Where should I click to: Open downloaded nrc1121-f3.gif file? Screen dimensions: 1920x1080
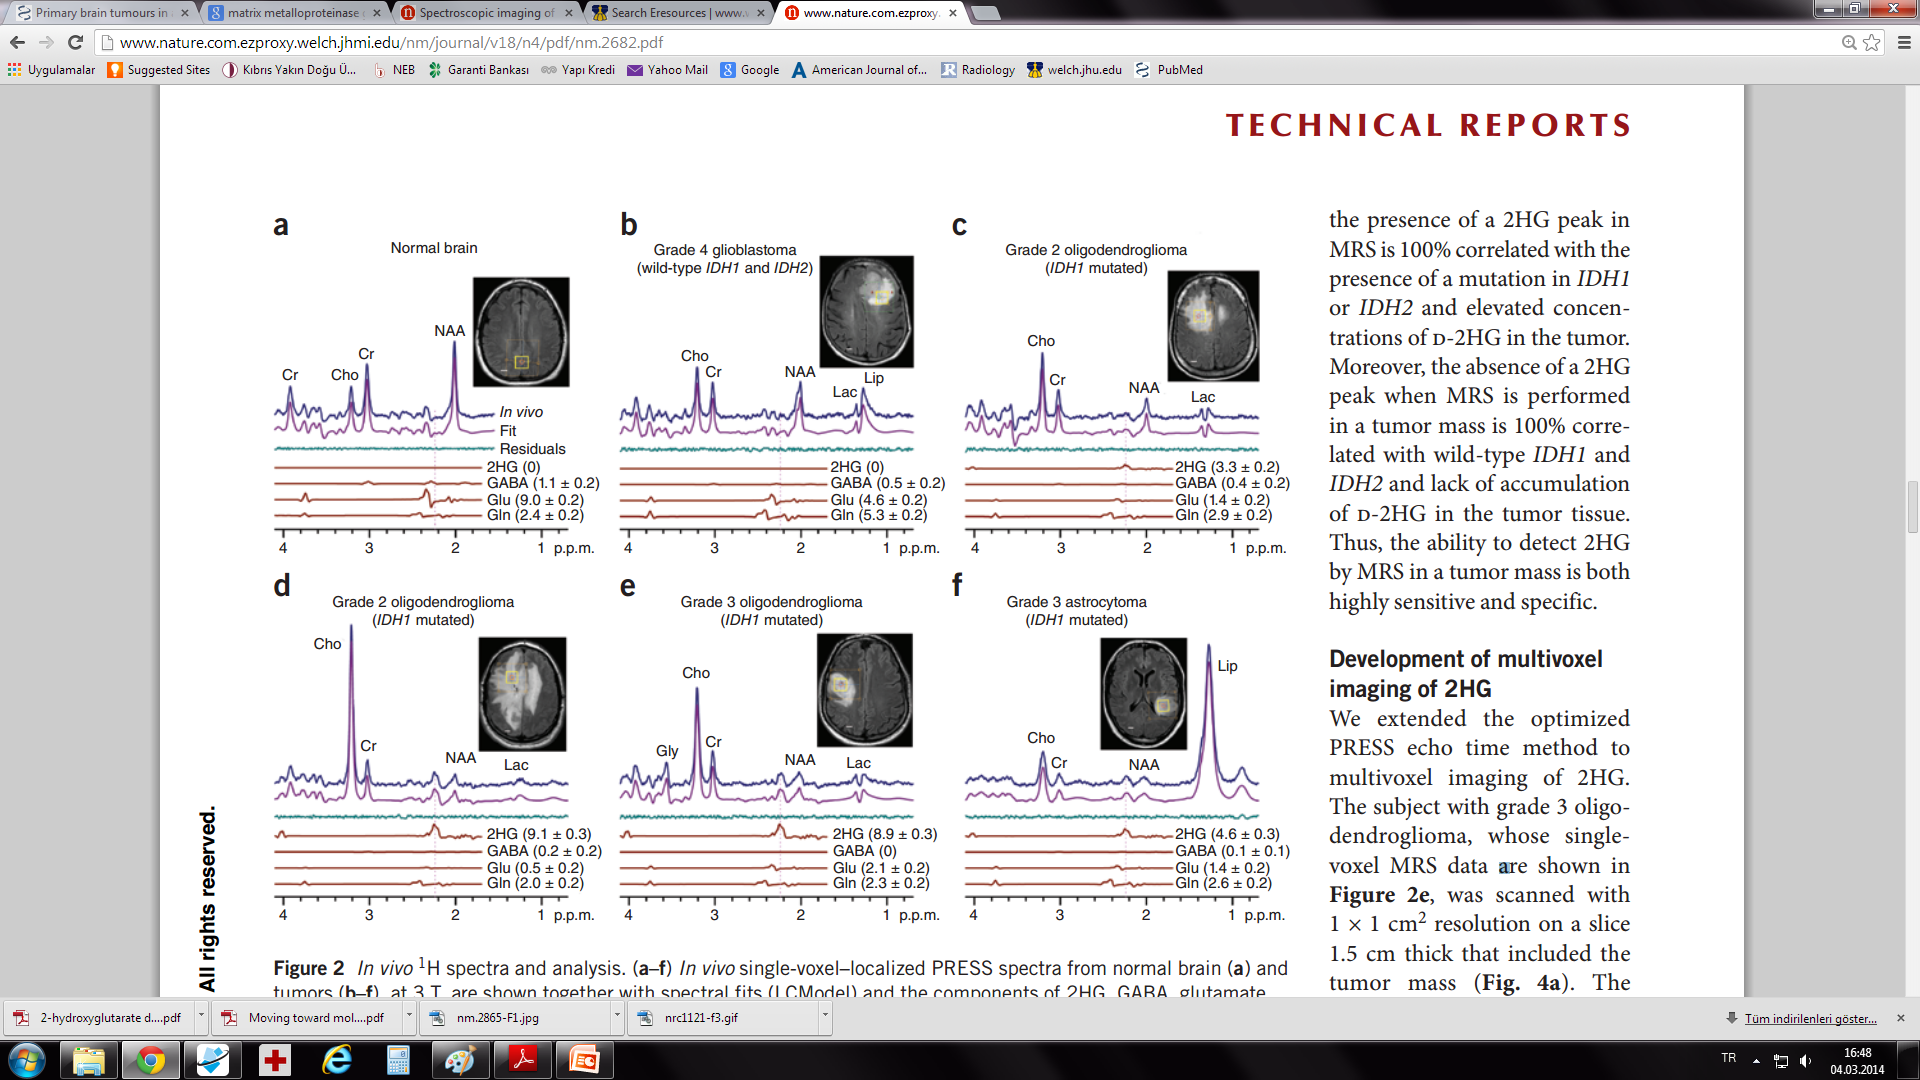pos(724,1018)
